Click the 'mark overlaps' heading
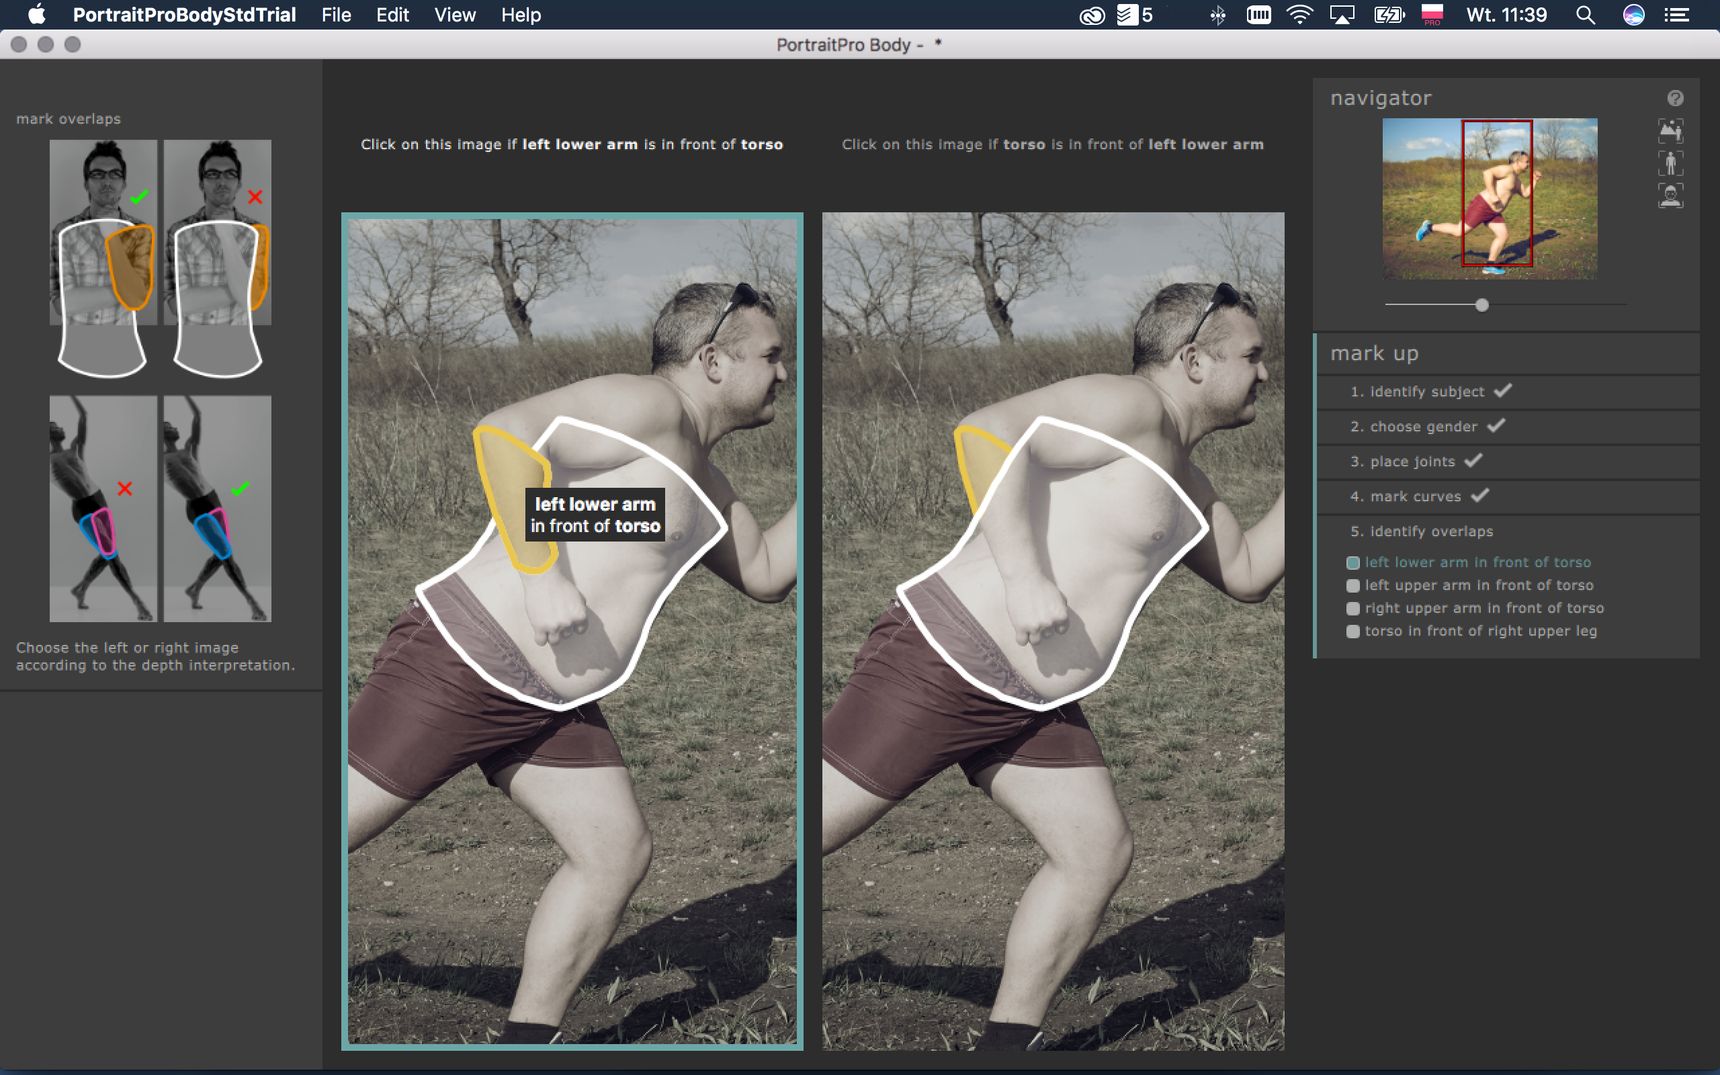 68,118
